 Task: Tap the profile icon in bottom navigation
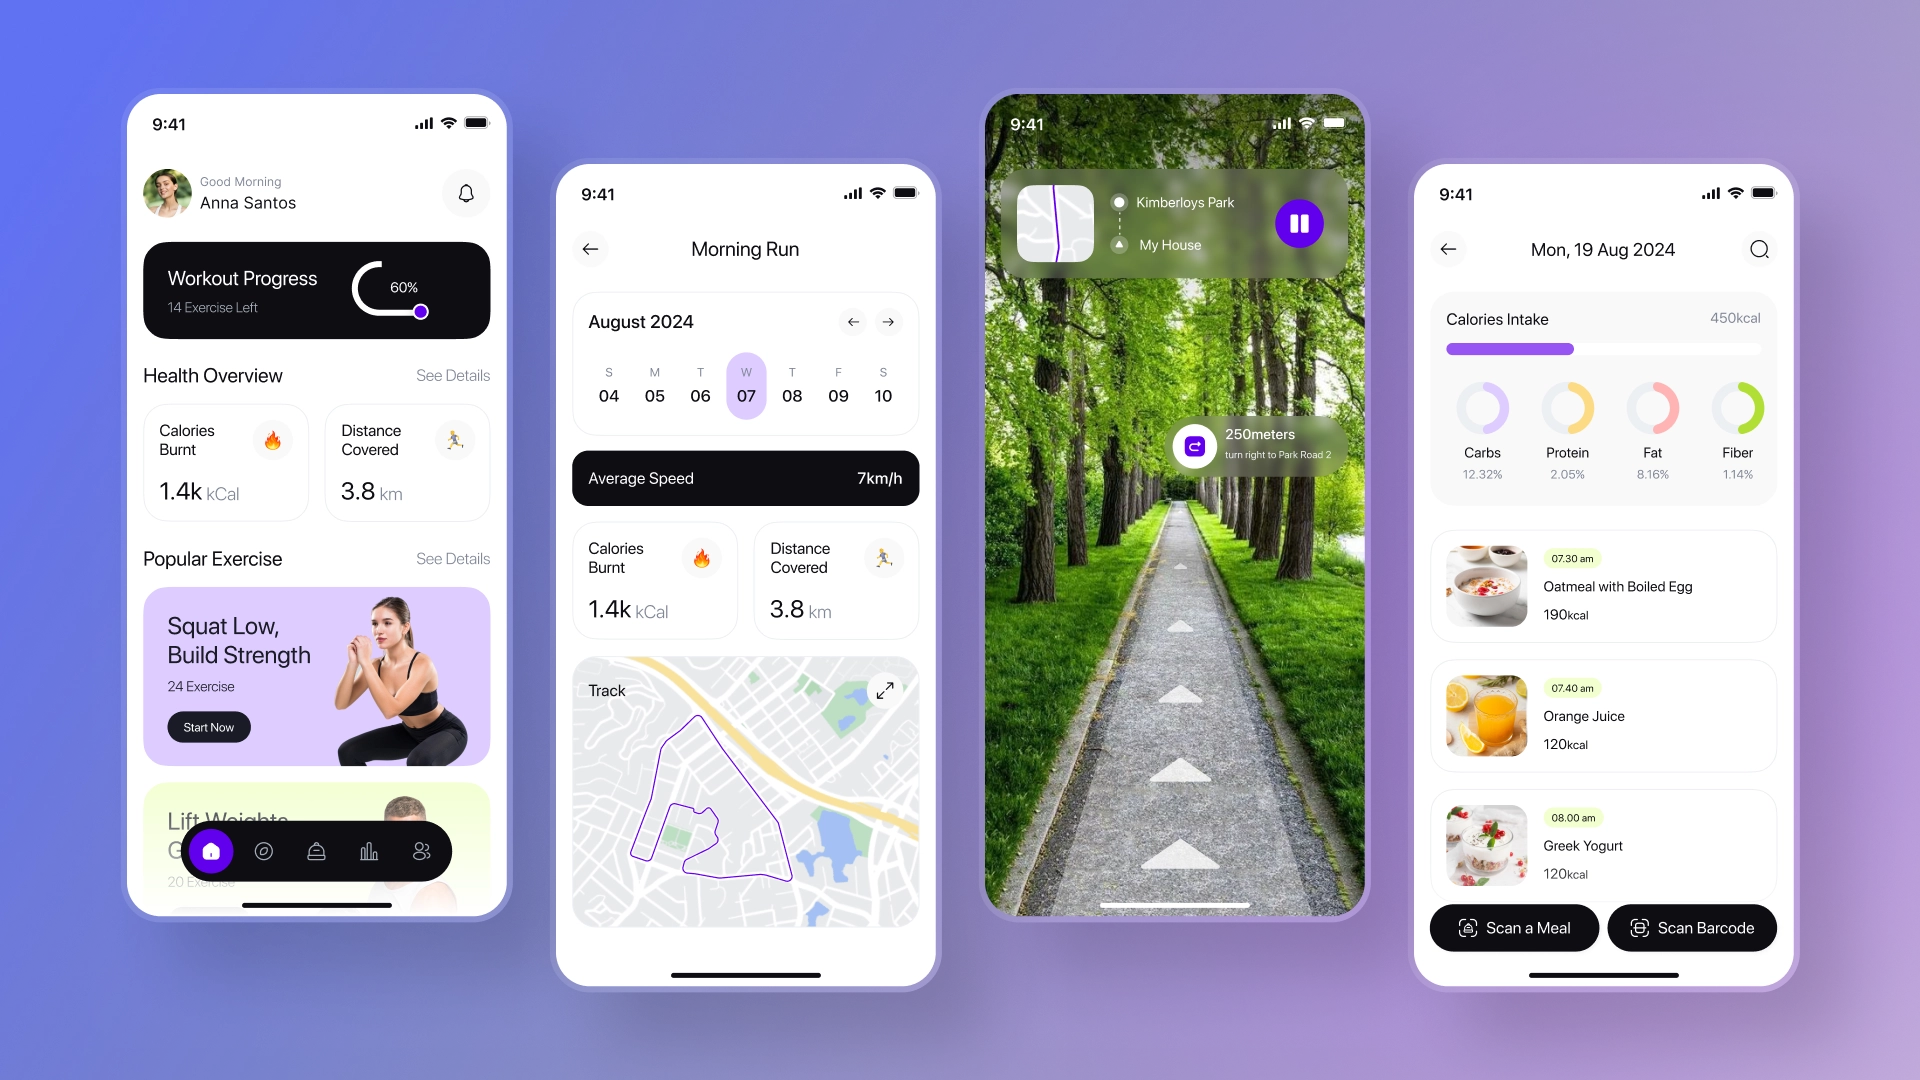tap(422, 851)
